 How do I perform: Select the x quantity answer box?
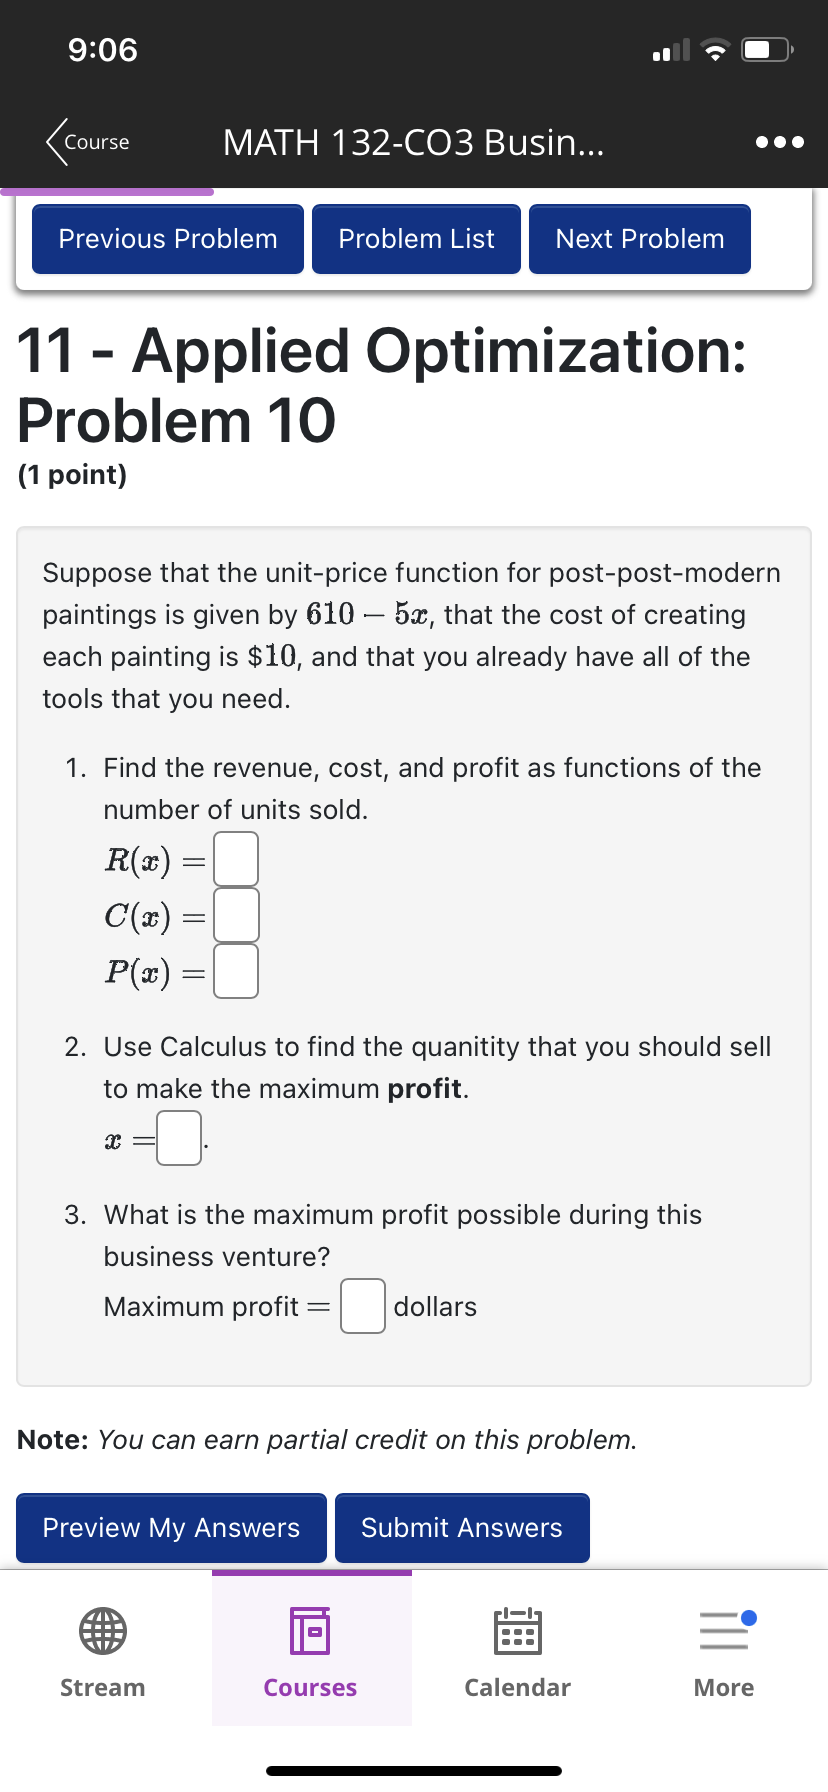click(178, 1137)
